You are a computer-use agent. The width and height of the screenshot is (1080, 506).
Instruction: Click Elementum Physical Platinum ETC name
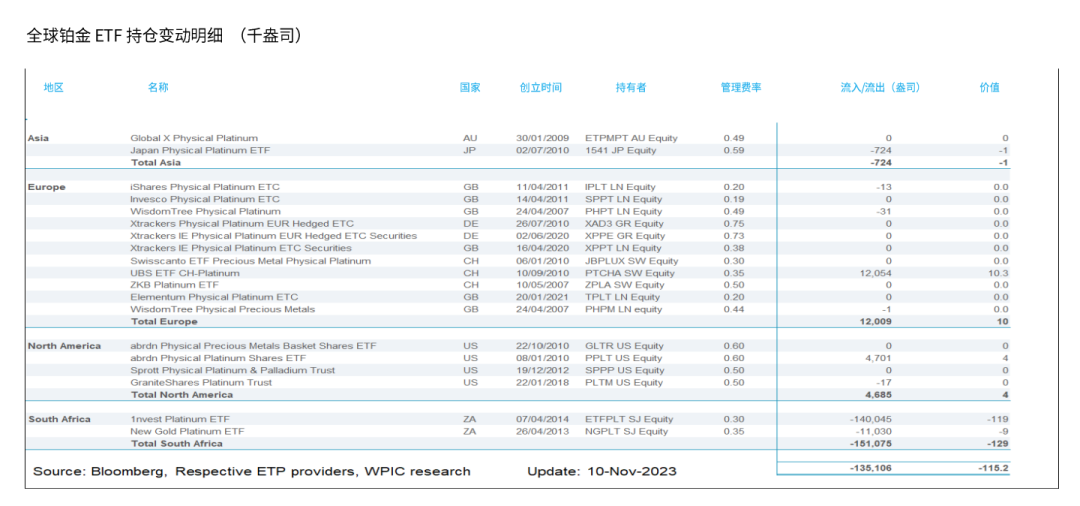(214, 297)
